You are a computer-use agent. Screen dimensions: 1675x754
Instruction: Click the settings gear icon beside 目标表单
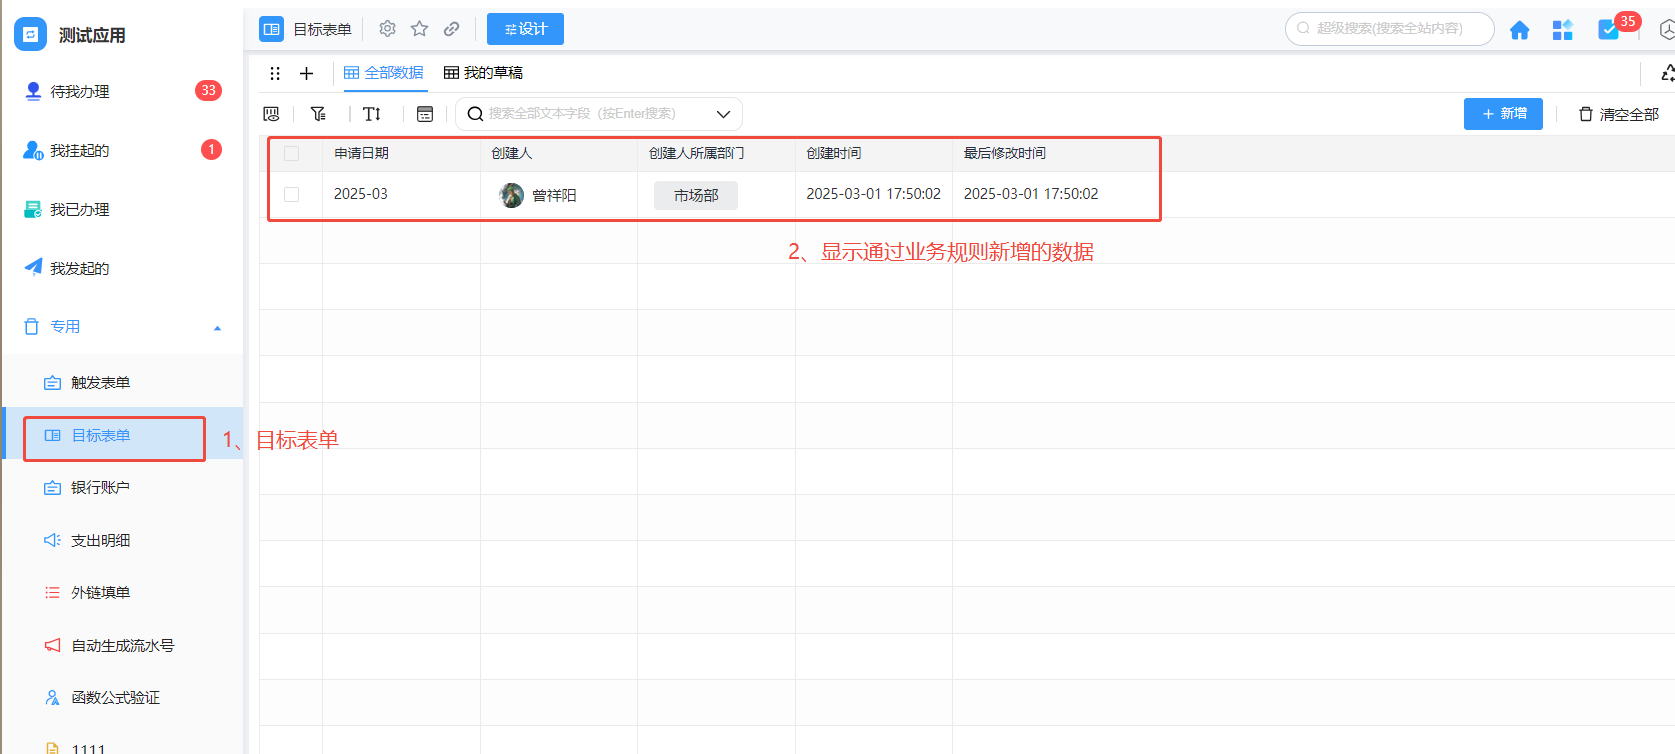[387, 29]
